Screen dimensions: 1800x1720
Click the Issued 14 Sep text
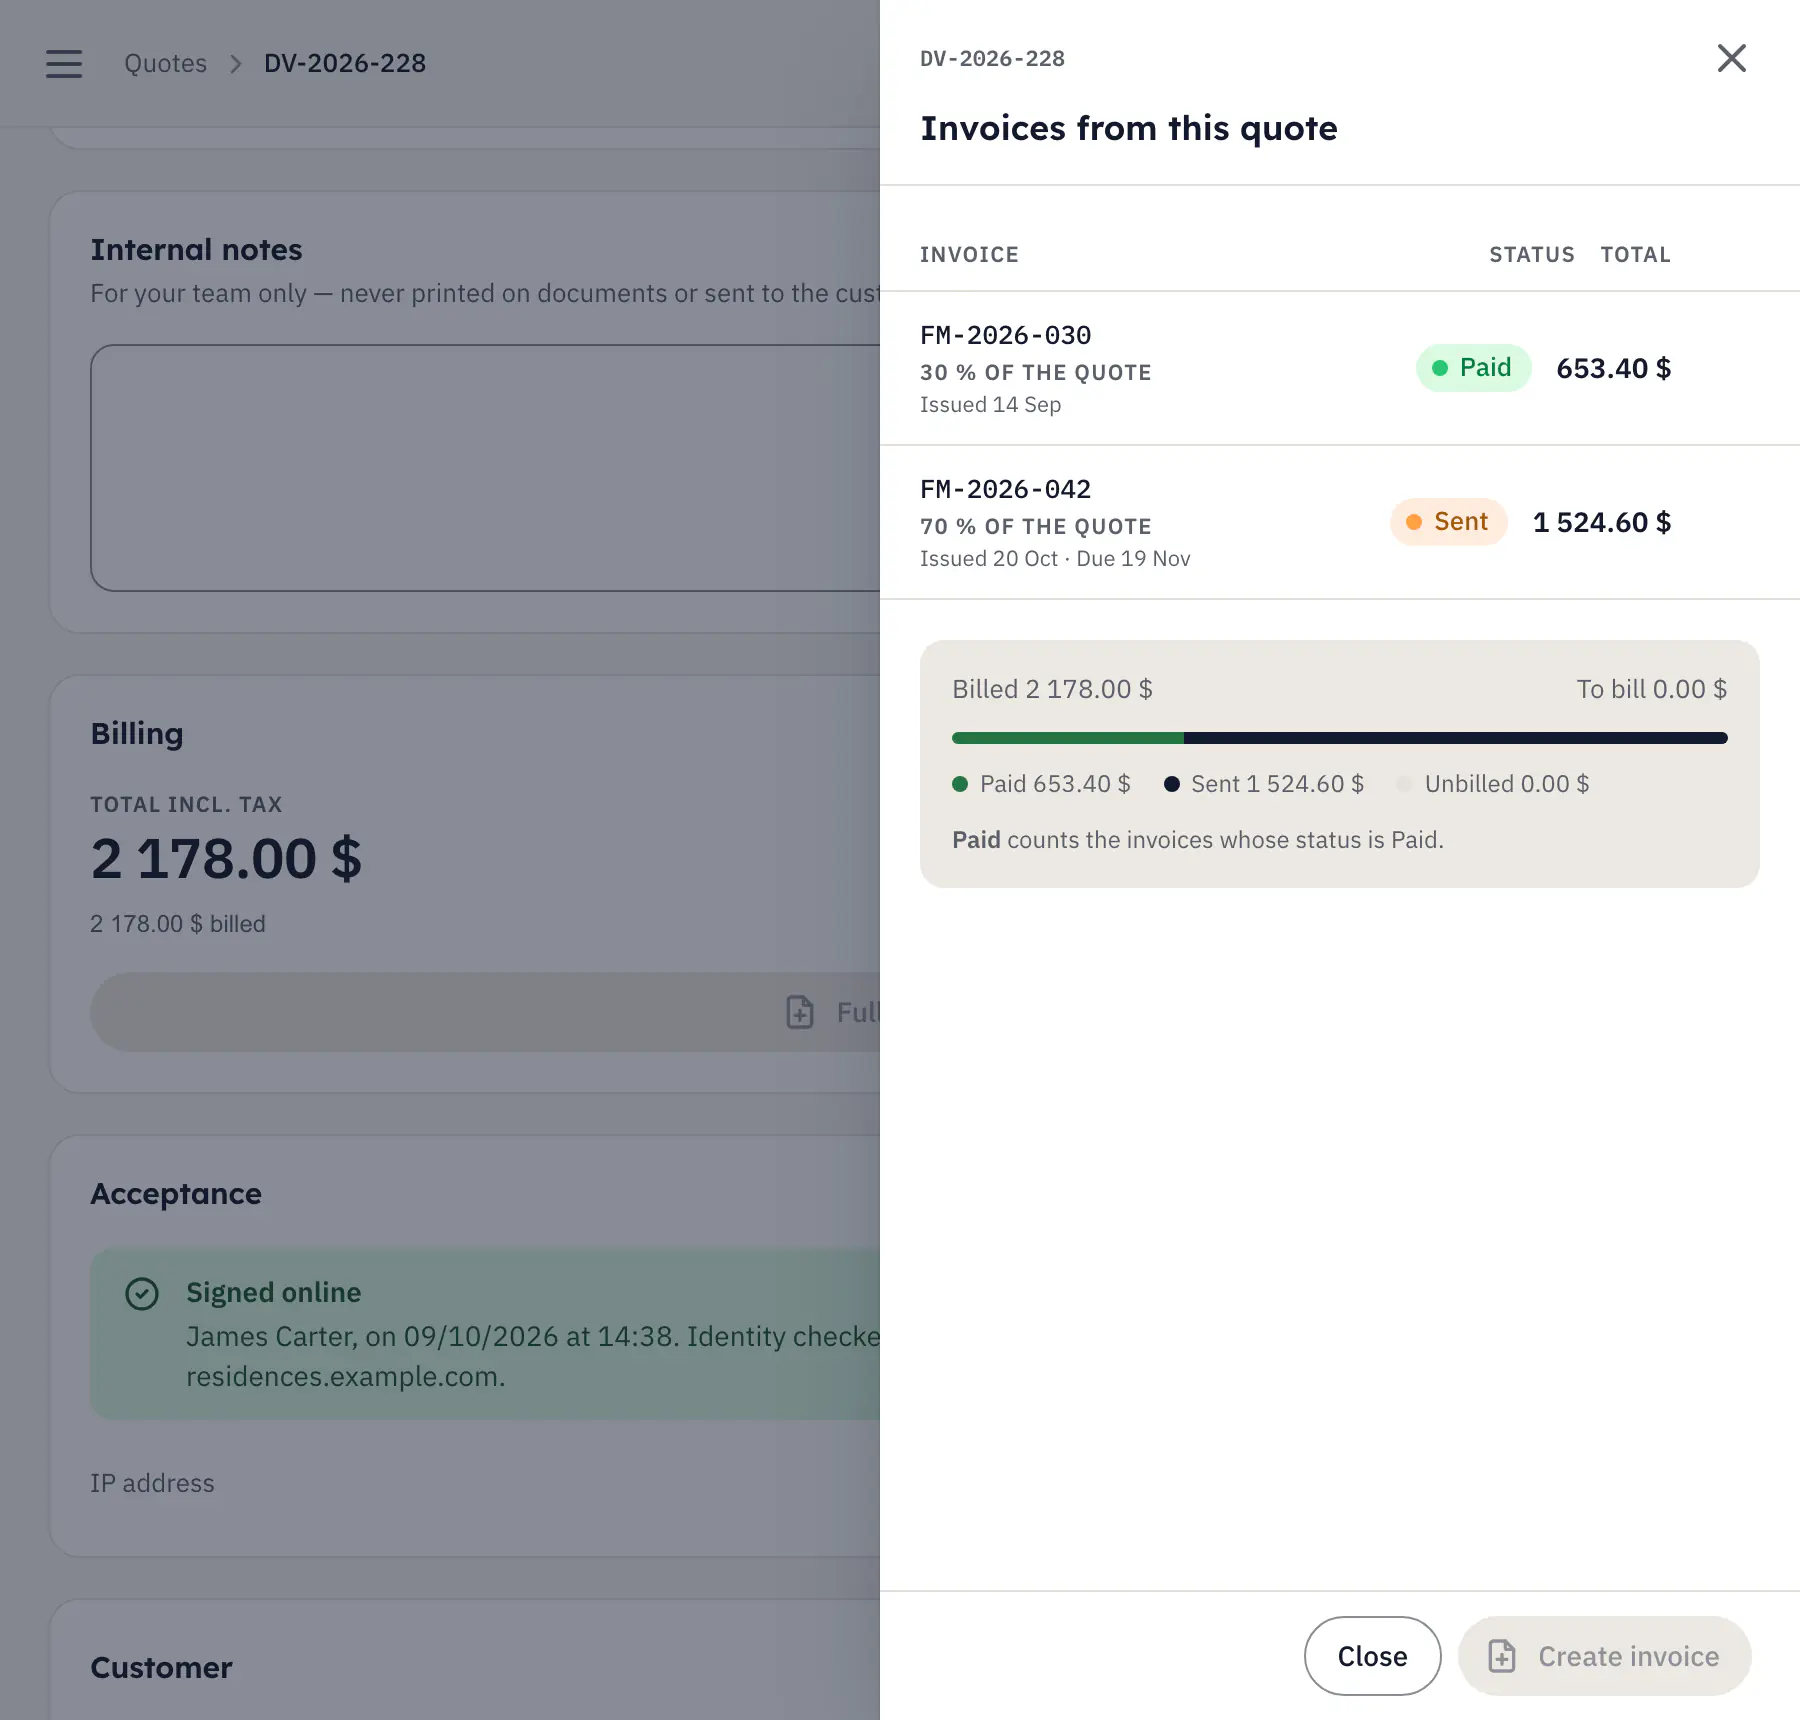[990, 405]
